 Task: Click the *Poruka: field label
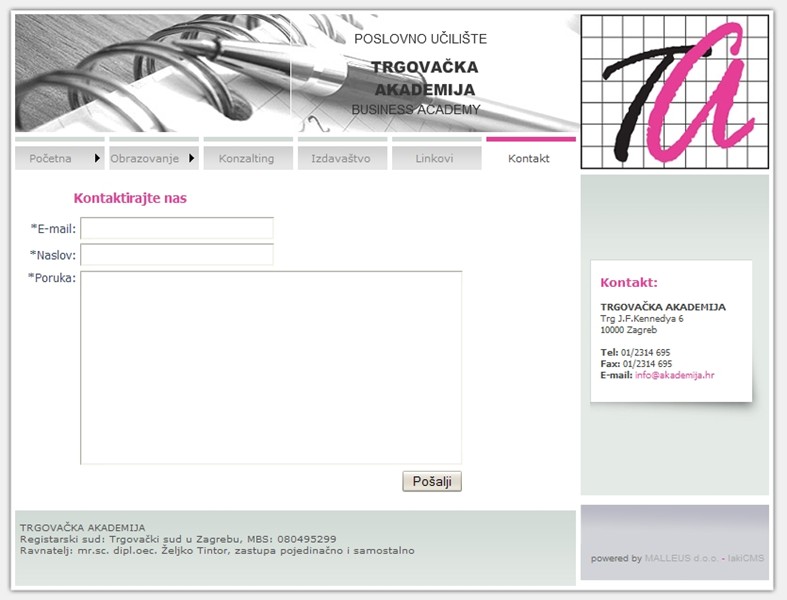click(x=52, y=278)
